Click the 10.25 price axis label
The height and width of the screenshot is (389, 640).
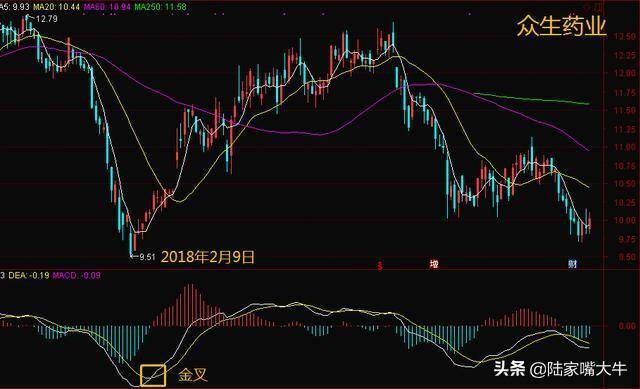pos(625,202)
